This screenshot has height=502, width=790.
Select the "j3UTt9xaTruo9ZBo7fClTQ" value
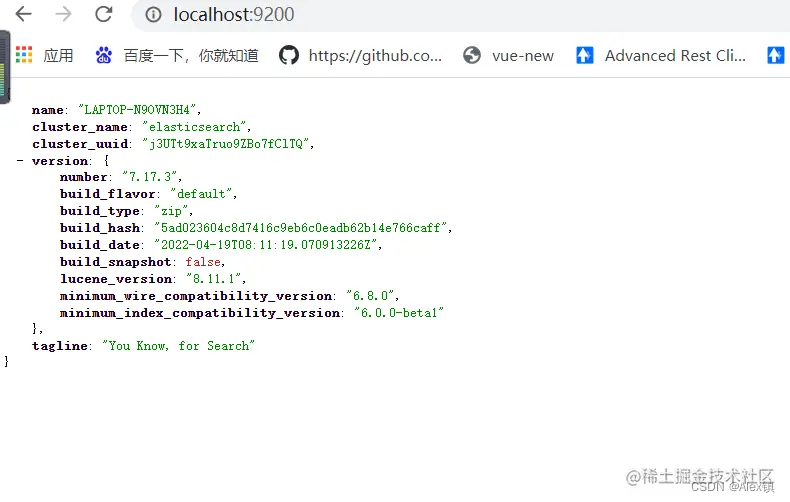[x=226, y=144]
